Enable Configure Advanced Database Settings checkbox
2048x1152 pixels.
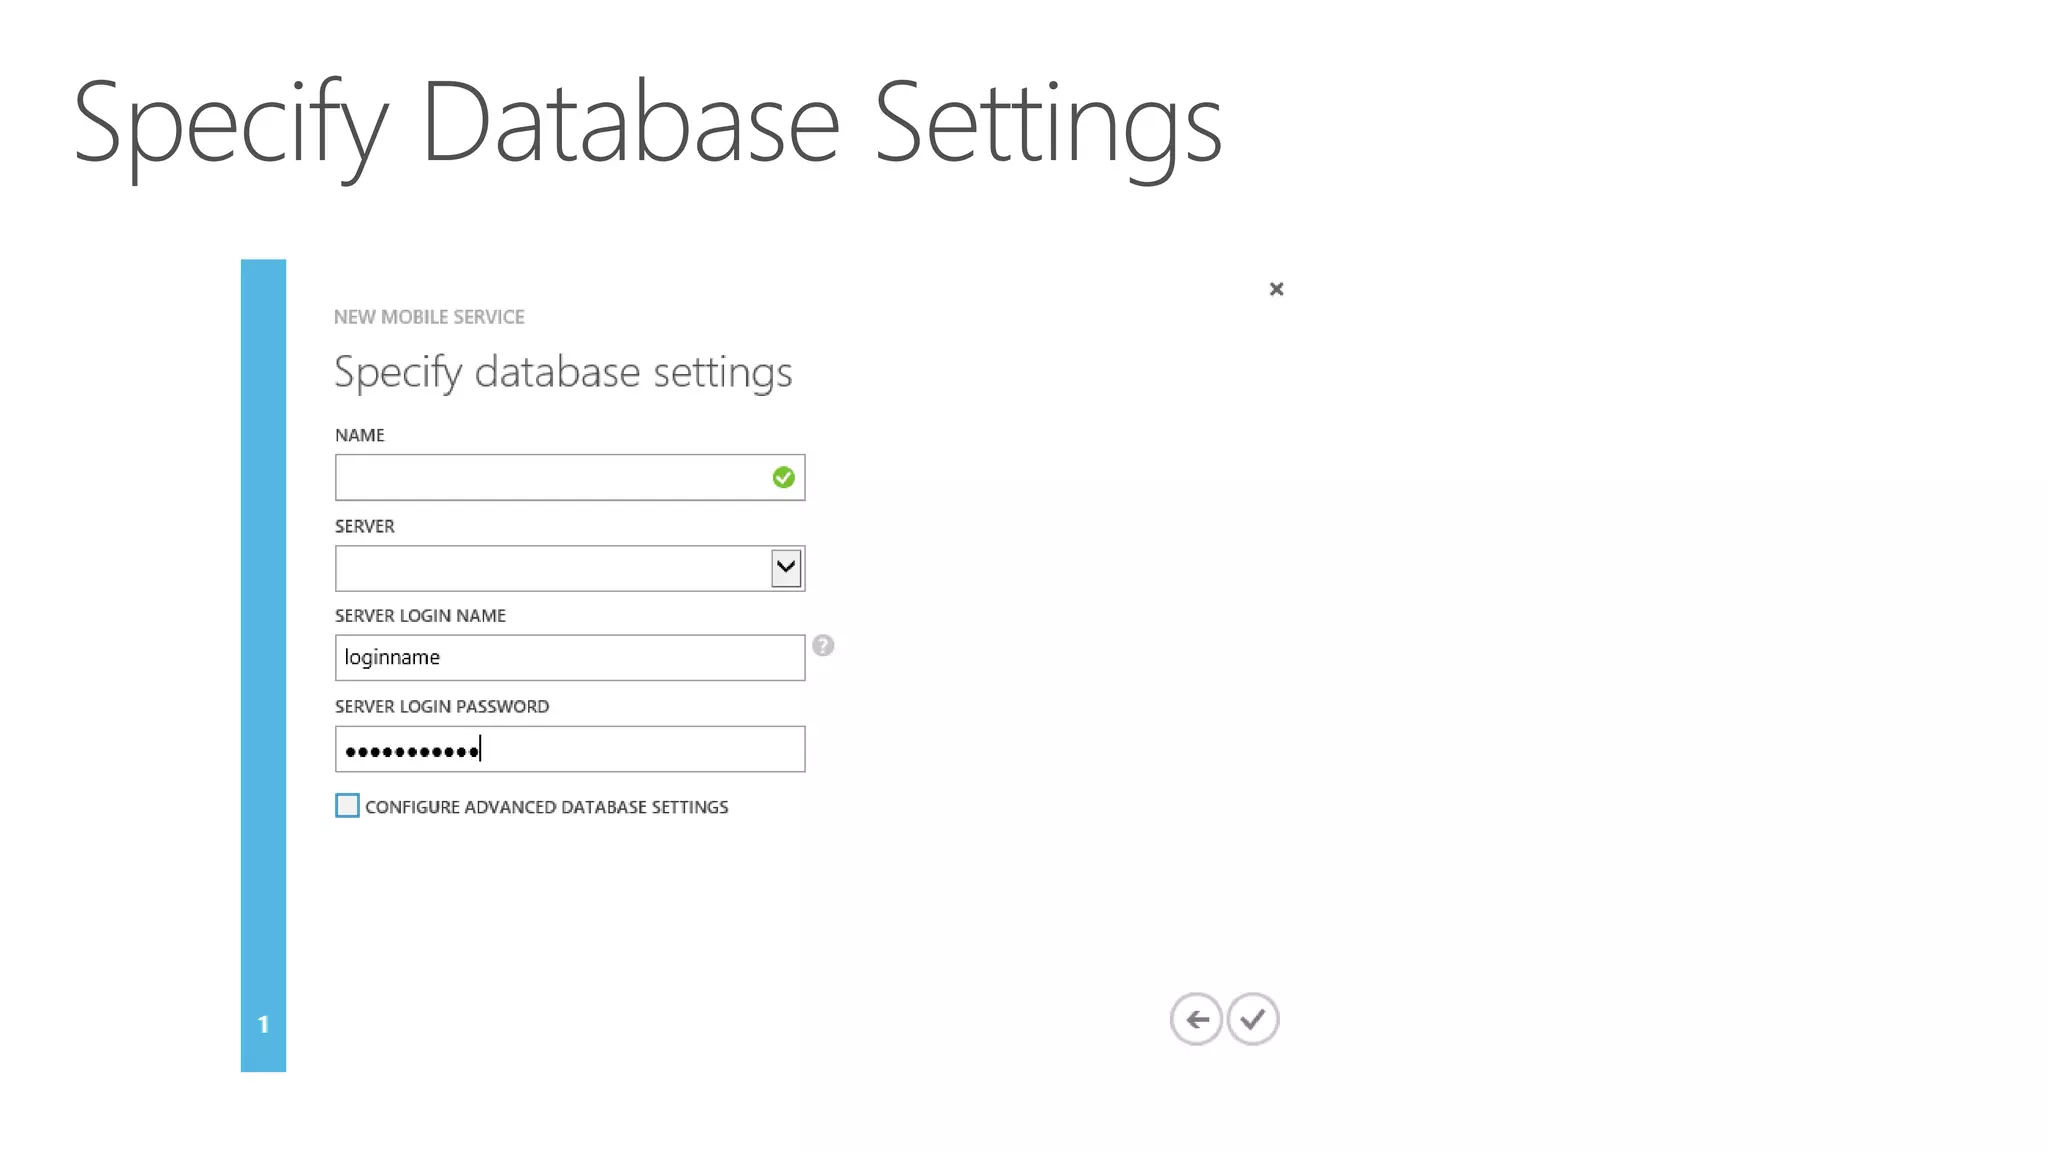pyautogui.click(x=347, y=806)
